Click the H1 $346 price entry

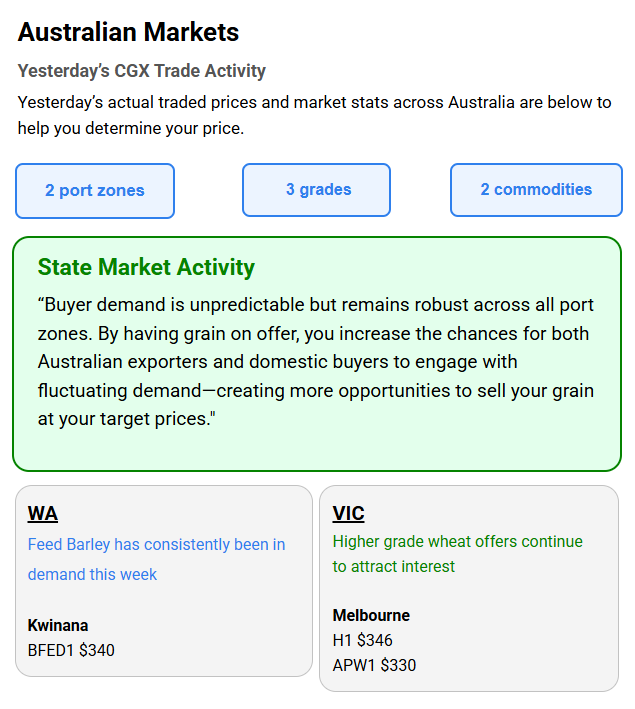[x=363, y=640]
